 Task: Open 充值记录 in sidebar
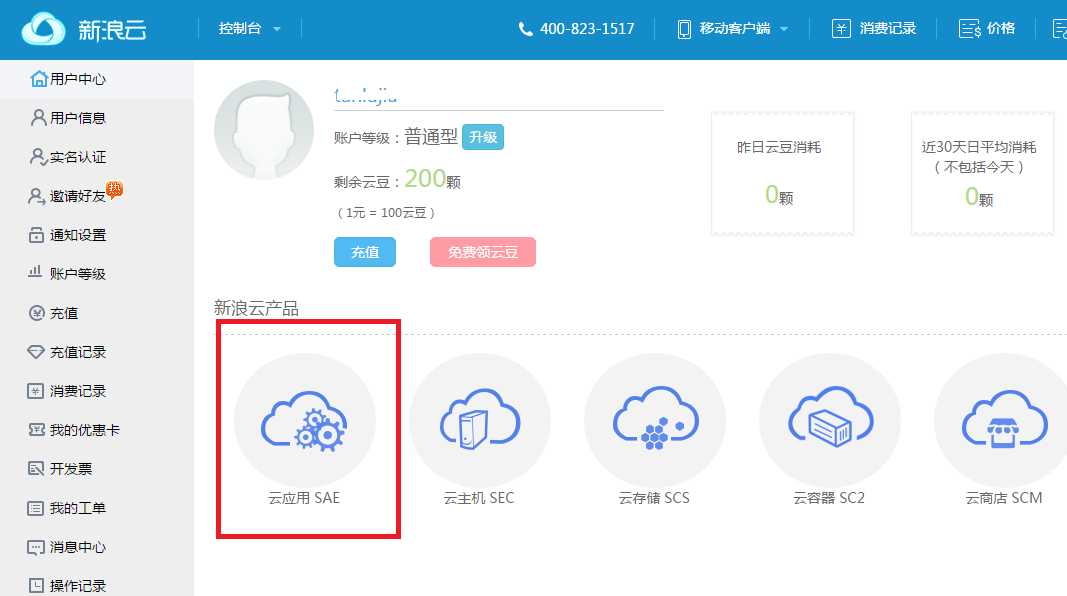pos(78,352)
